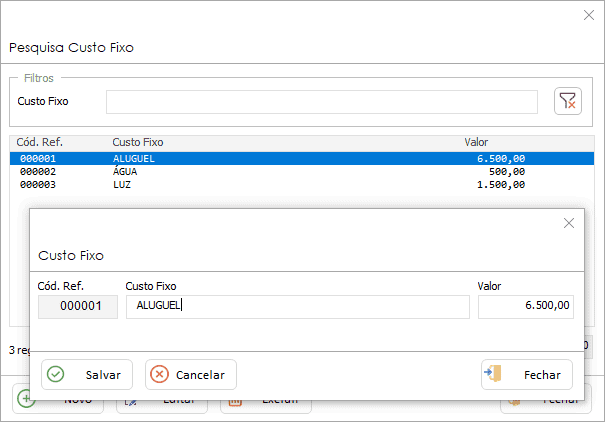This screenshot has width=605, height=422.
Task: Click value 6.500,00 in the selected row
Action: coord(501,159)
